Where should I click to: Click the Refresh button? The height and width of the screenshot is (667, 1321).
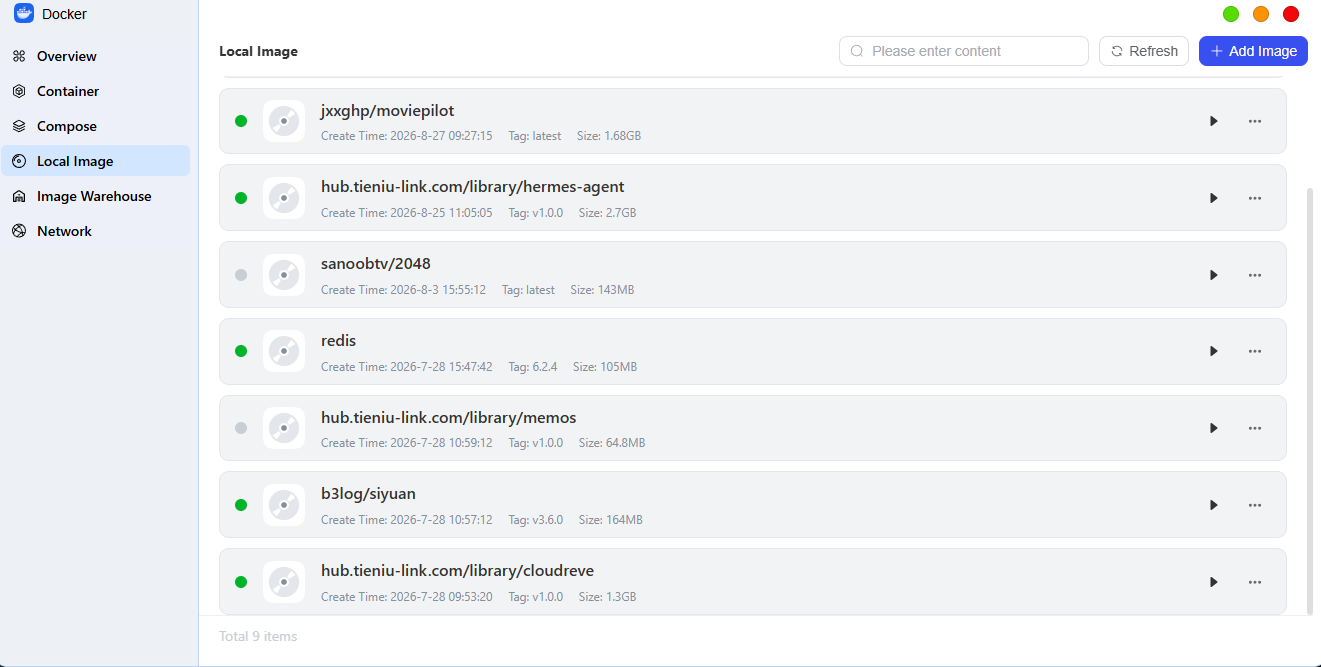click(1144, 51)
